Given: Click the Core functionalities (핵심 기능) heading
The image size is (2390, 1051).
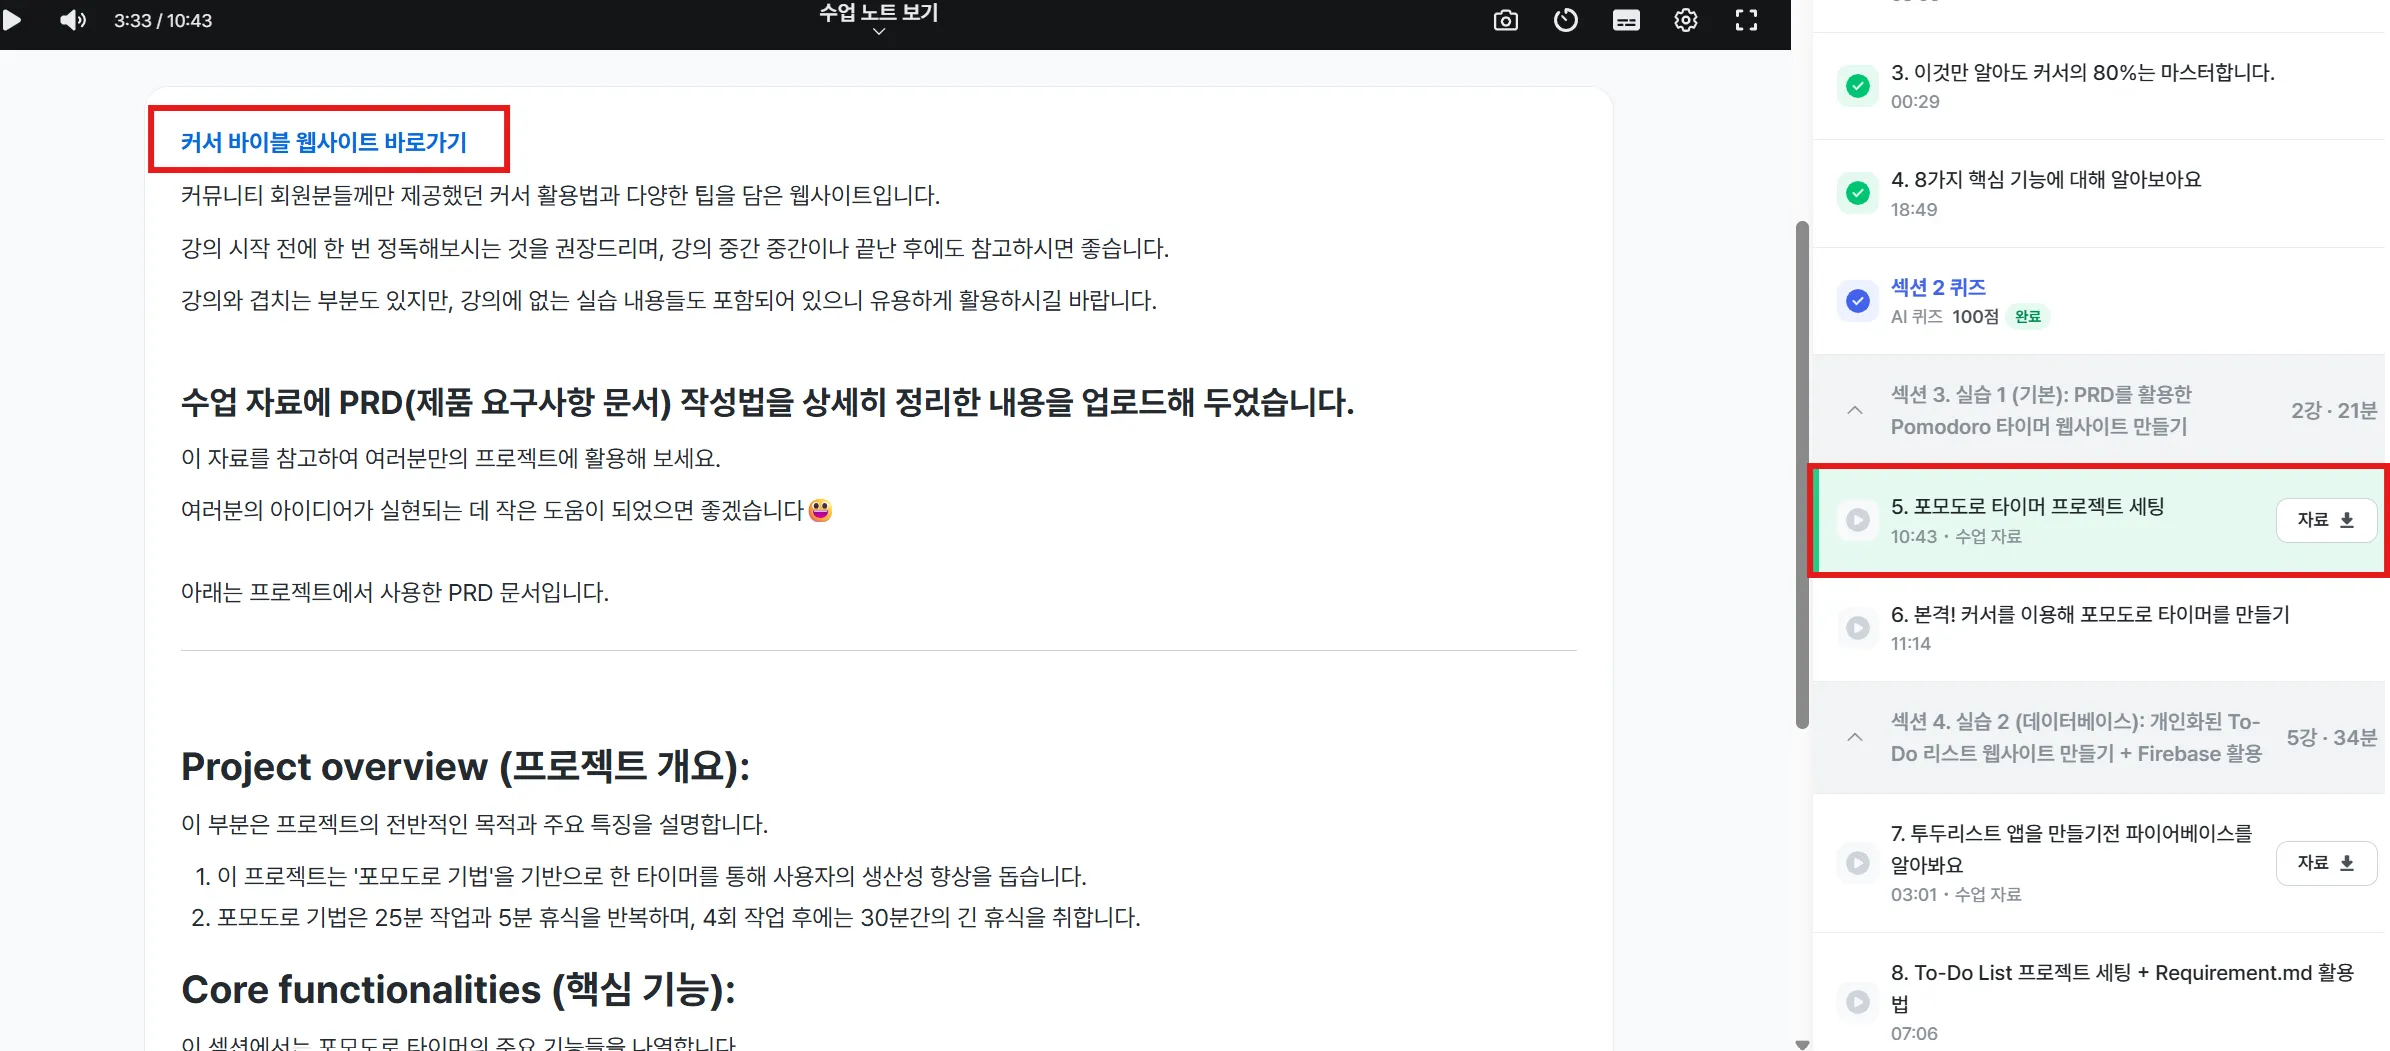Looking at the screenshot, I should (458, 990).
